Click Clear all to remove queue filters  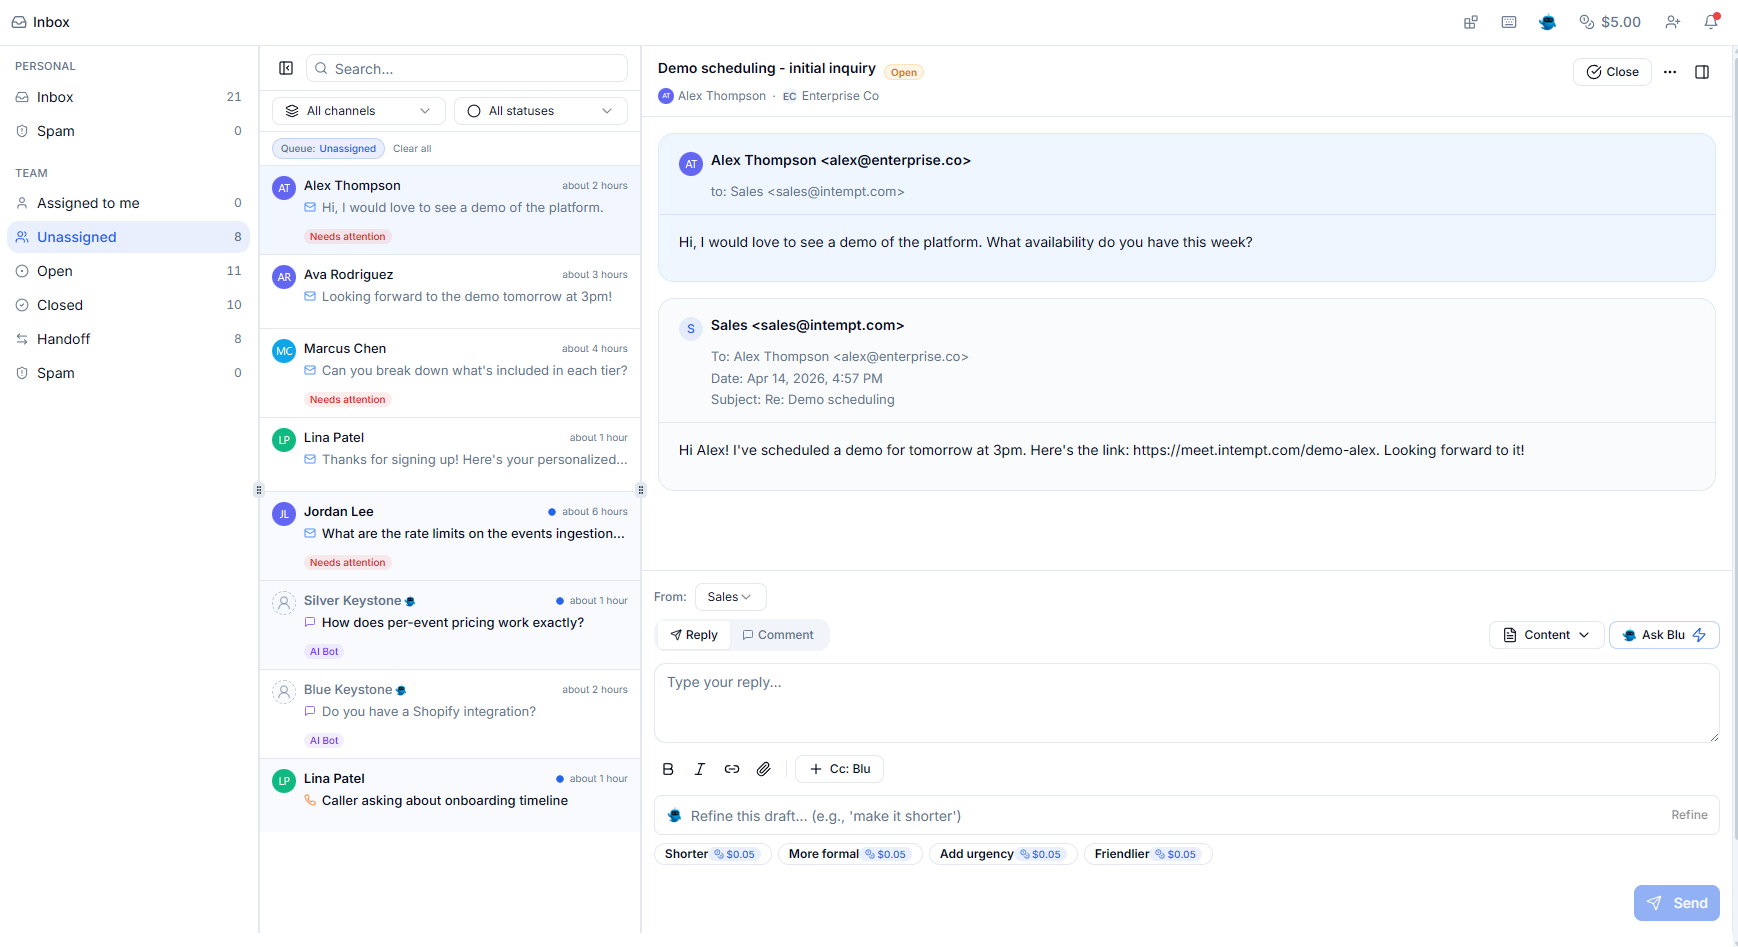412,148
